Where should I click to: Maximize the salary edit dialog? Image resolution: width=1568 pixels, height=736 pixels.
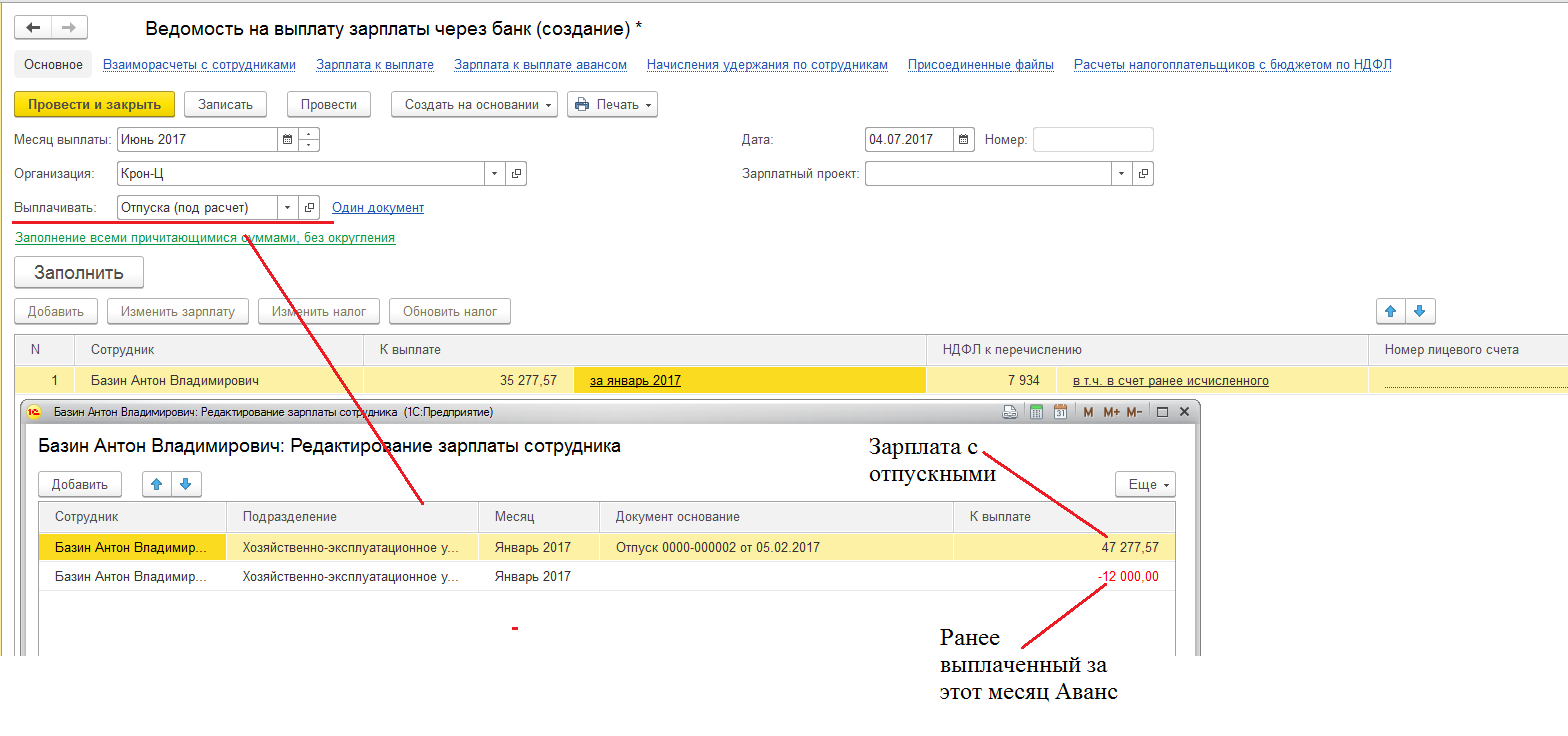point(1163,411)
